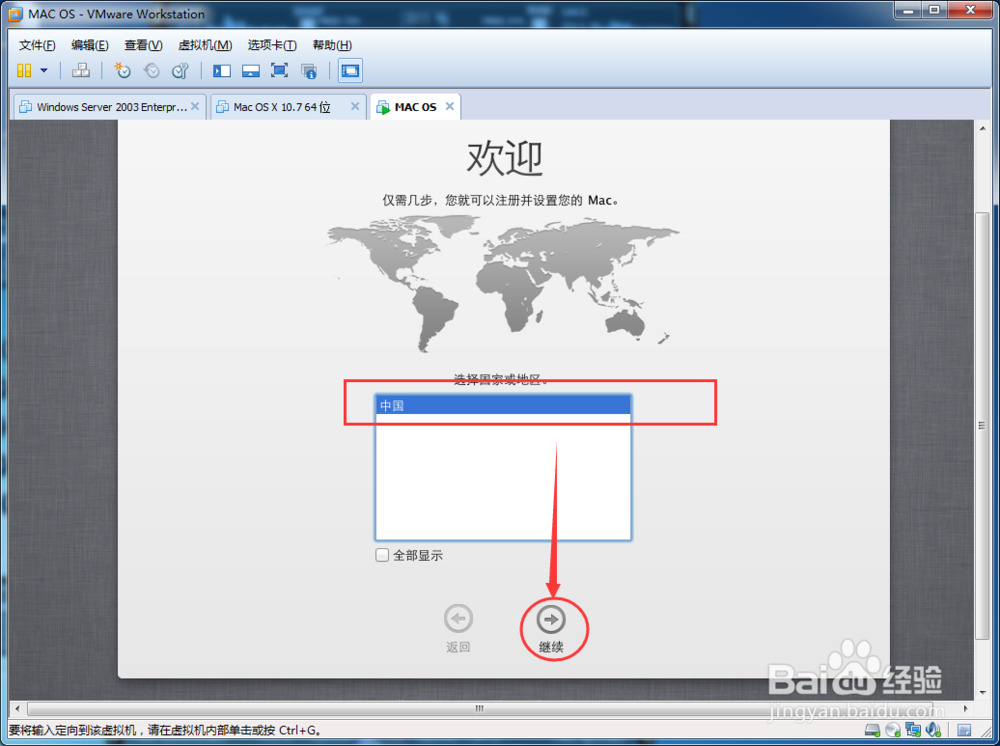Click the message log status bar icon

(x=964, y=730)
